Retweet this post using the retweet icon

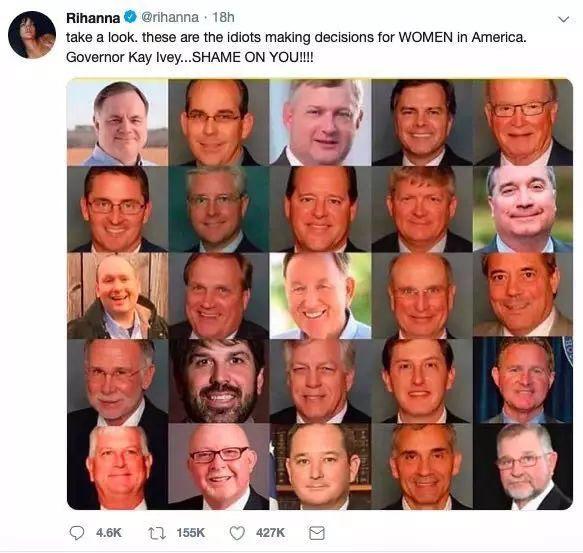pyautogui.click(x=157, y=533)
